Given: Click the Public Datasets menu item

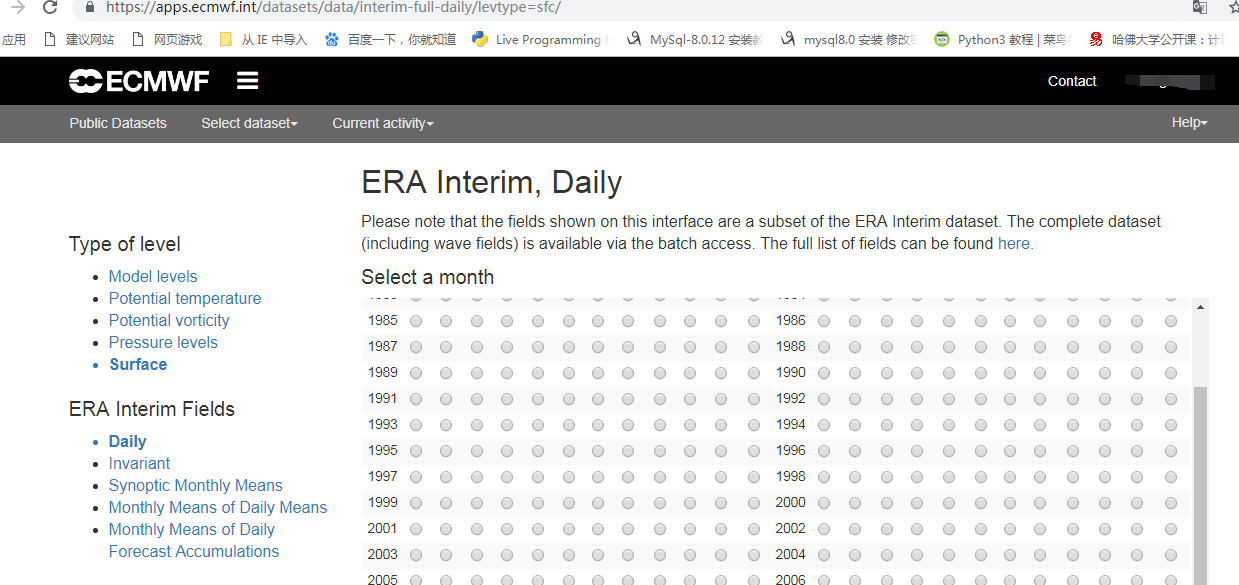Looking at the screenshot, I should pos(117,123).
